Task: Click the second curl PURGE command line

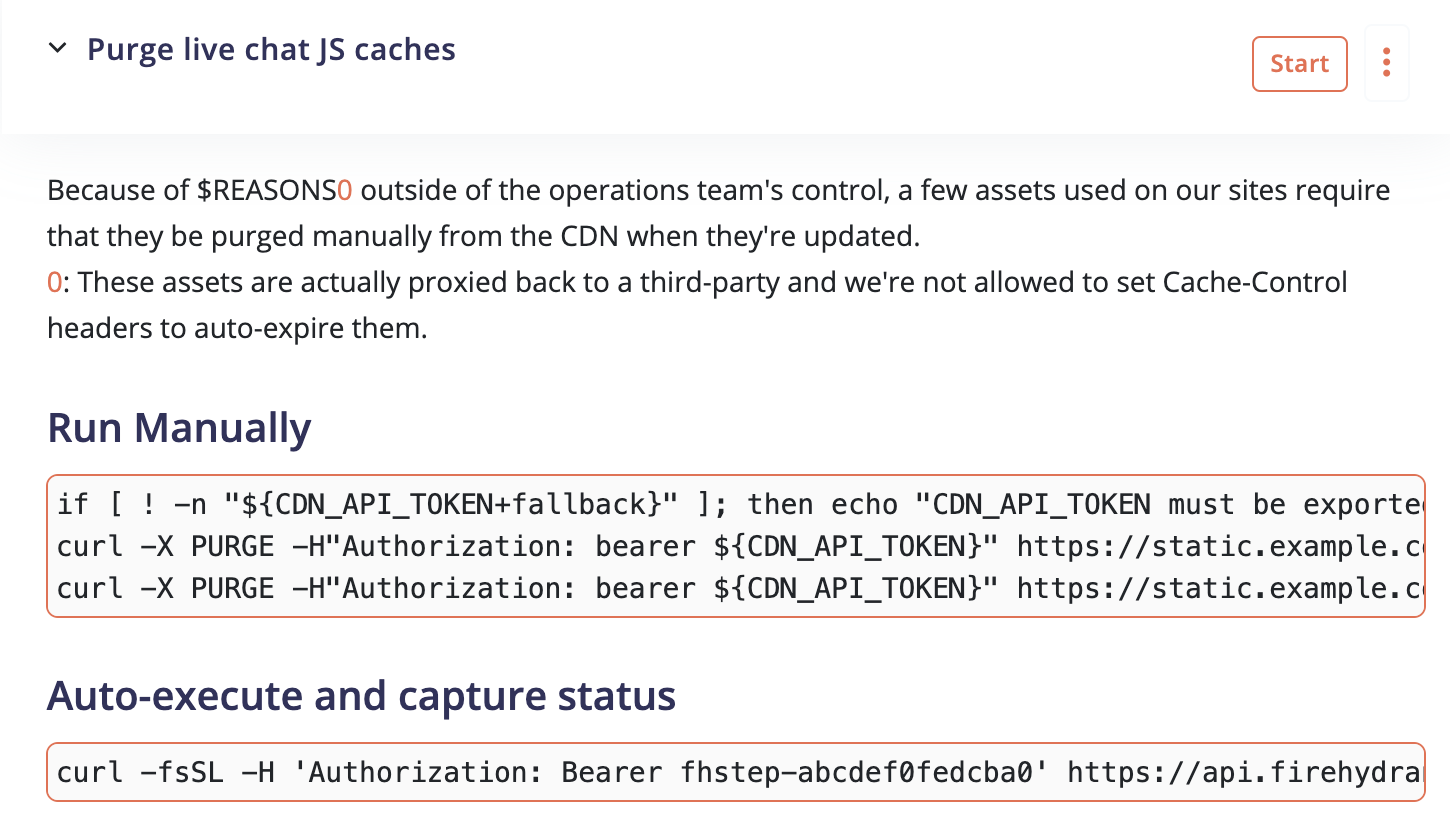Action: click(x=500, y=588)
